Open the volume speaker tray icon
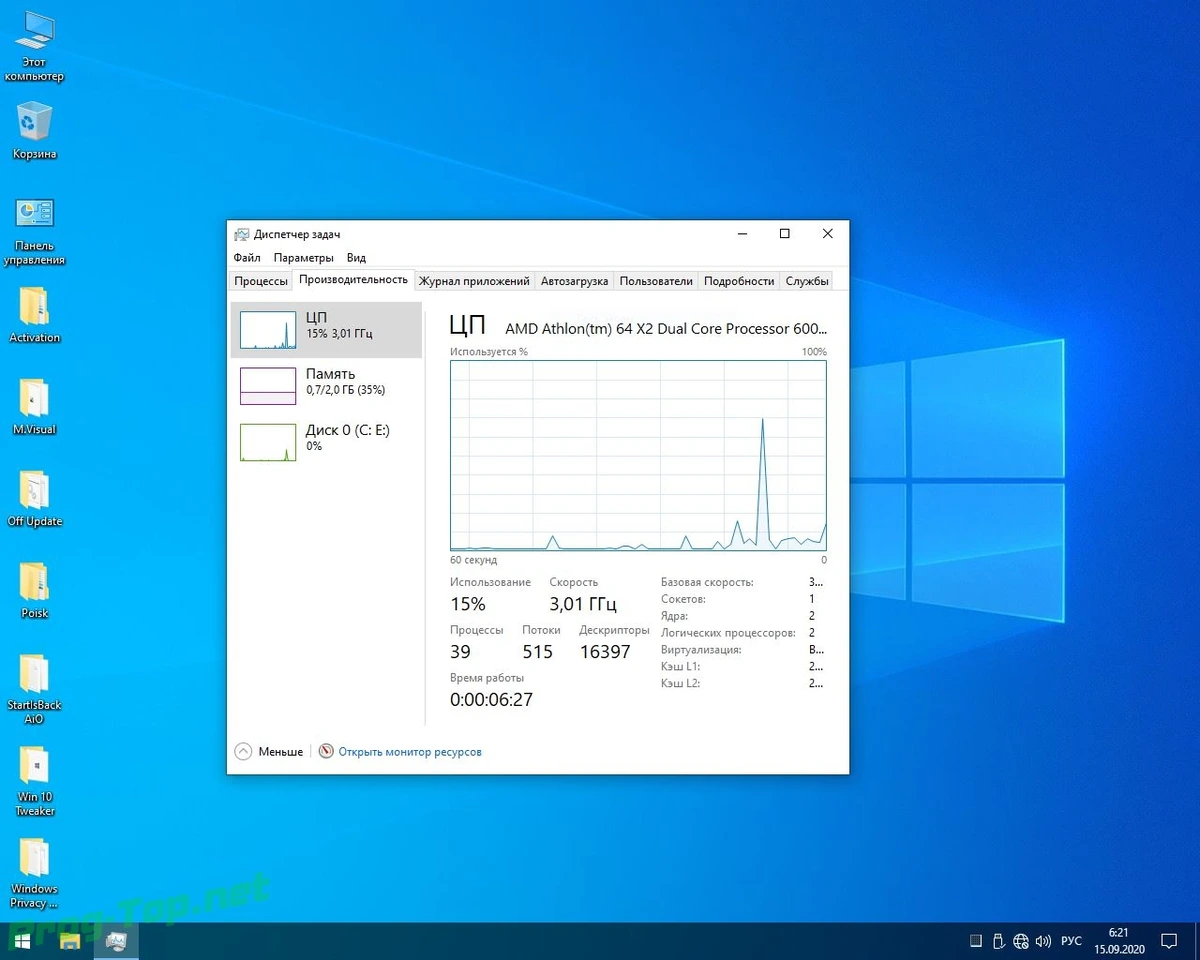This screenshot has width=1200, height=960. pyautogui.click(x=1044, y=941)
